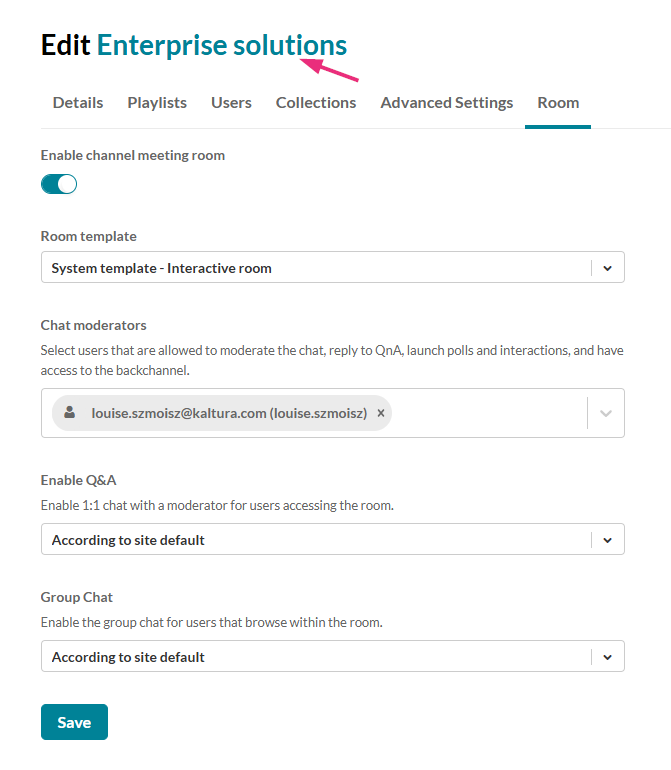Click Q&A According to site default field
The width and height of the screenshot is (671, 770).
point(333,539)
